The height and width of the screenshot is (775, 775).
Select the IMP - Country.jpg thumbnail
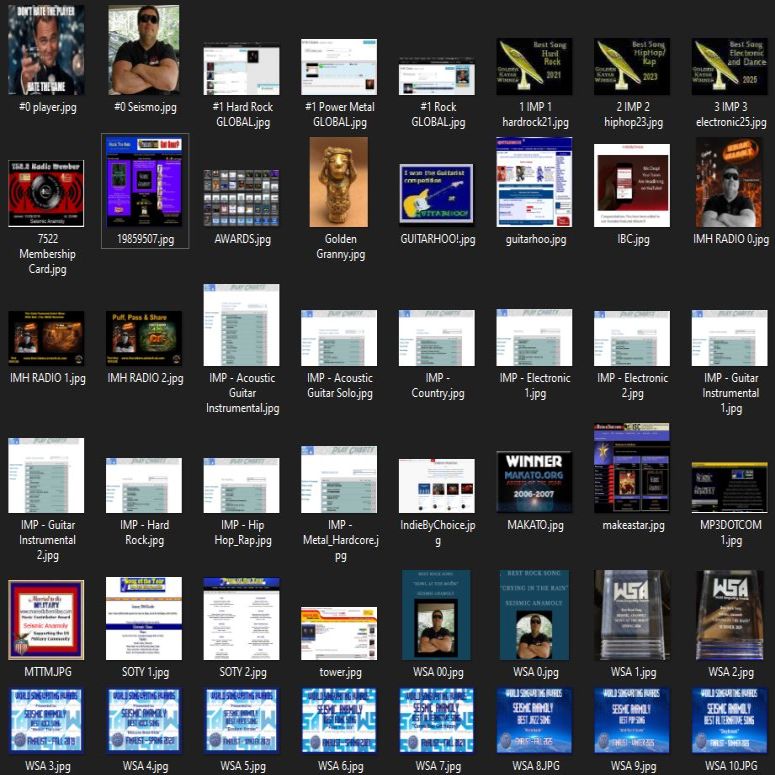pos(437,338)
